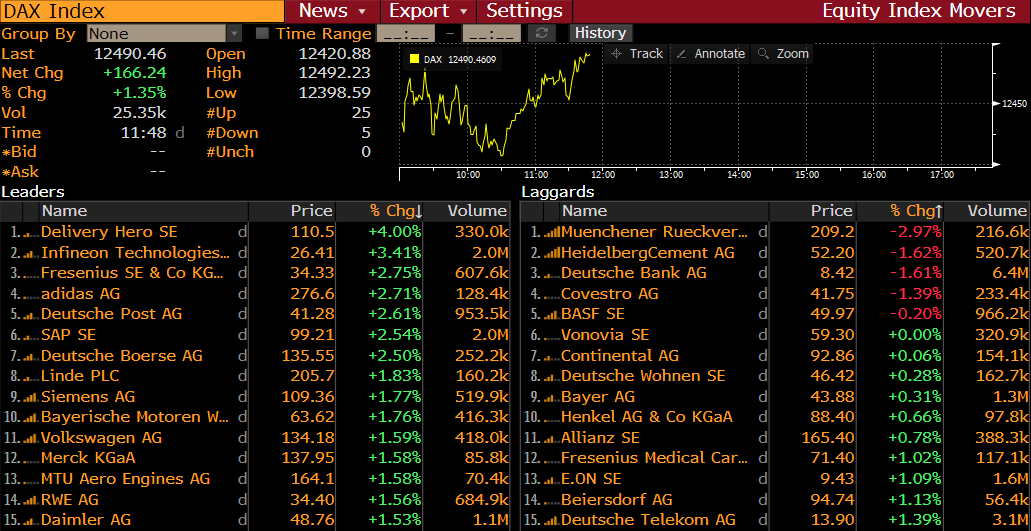Open the Settings menu
Screen dimensions: 1031x531
[524, 11]
